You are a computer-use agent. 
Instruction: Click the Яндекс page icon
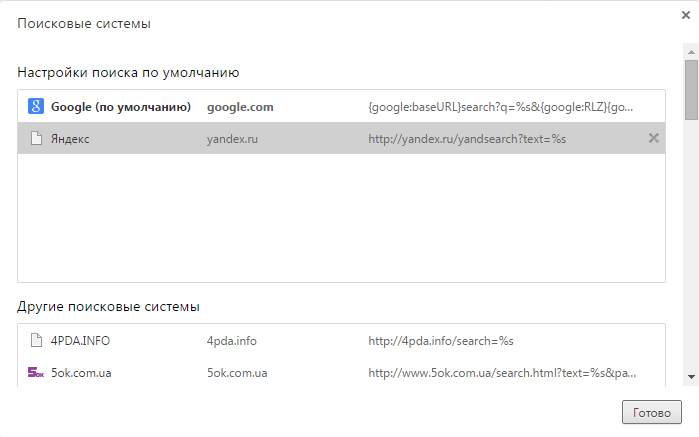tap(35, 139)
